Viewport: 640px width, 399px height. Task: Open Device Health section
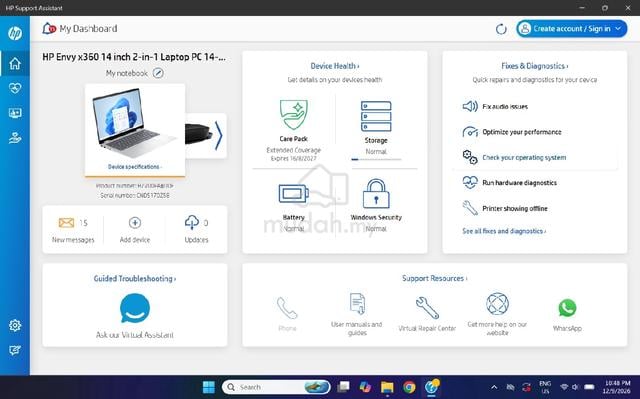point(335,66)
